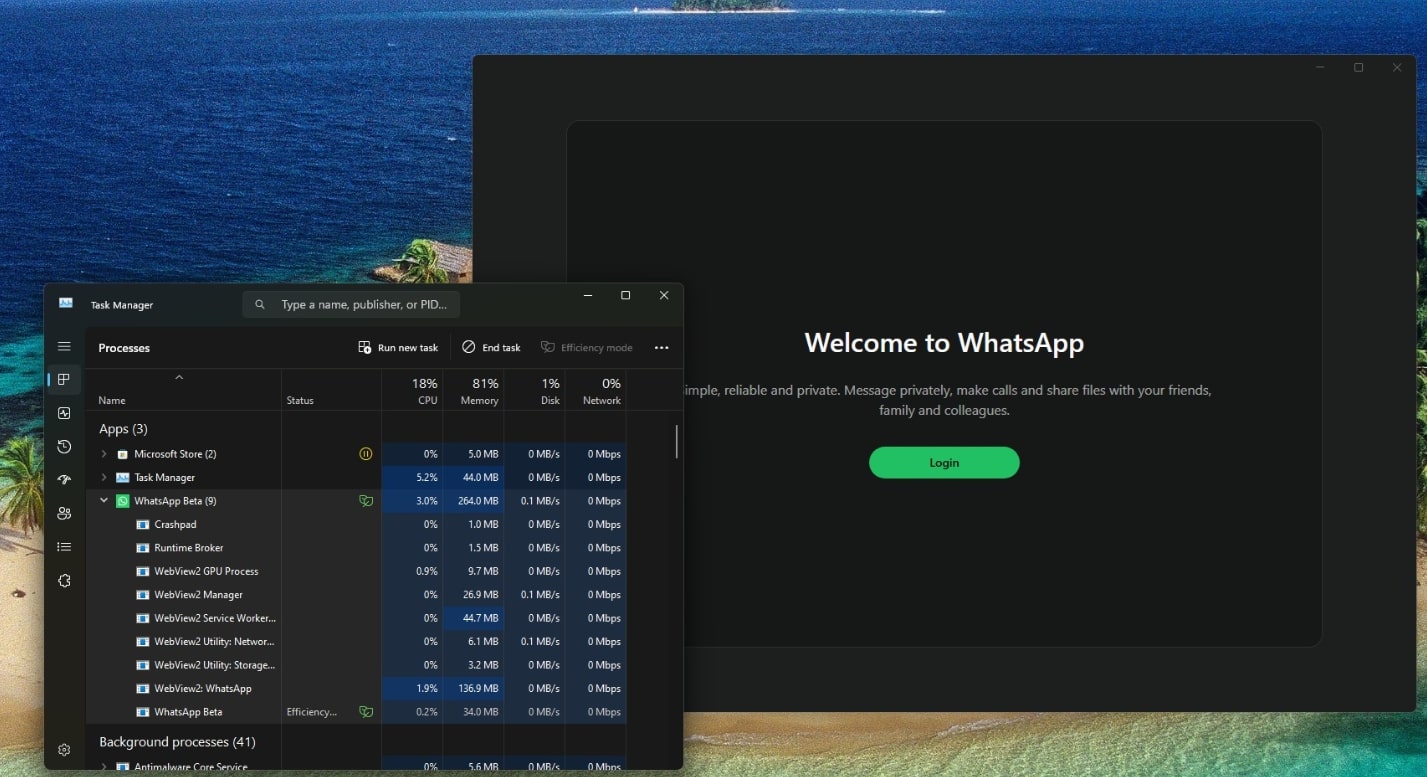Open the More options ellipsis menu
The image size is (1427, 777).
tap(661, 347)
